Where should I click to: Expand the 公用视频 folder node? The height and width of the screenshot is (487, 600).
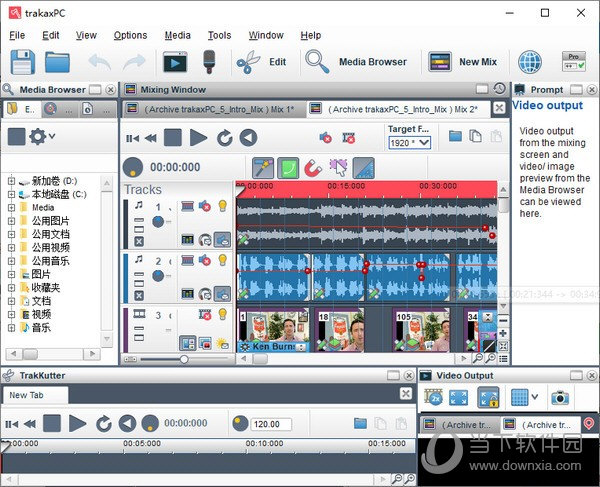(x=11, y=248)
